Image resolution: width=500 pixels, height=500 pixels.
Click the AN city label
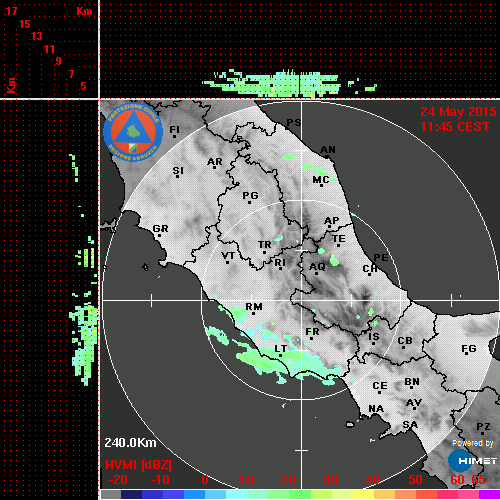tap(328, 150)
